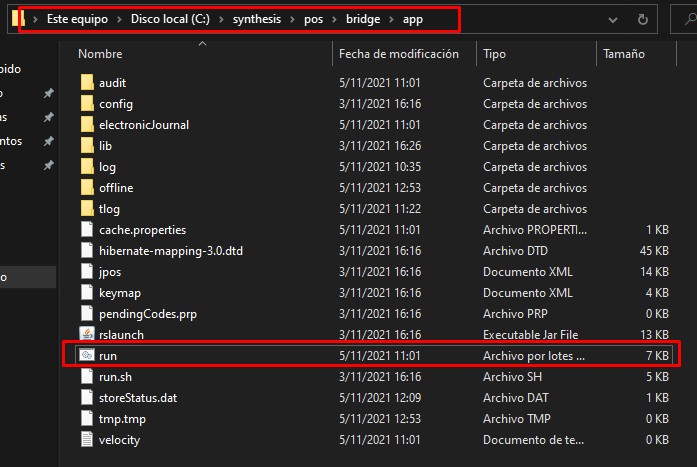Select the velocity text document icon
This screenshot has height=467, width=697.
[86, 440]
